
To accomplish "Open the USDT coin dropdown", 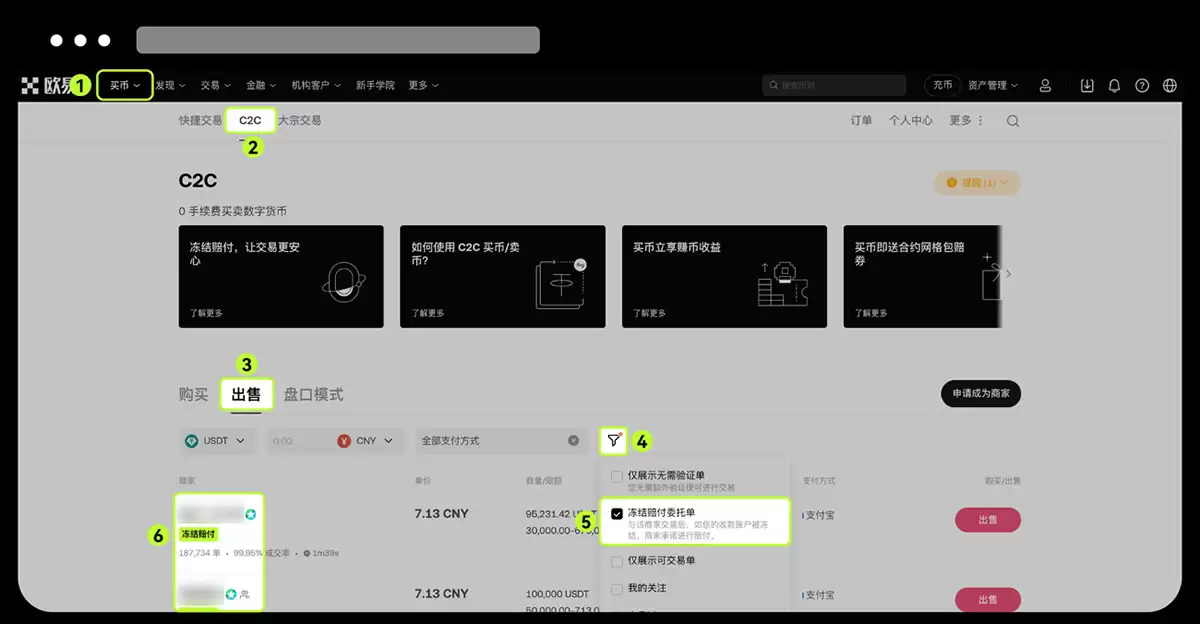I will coord(218,440).
